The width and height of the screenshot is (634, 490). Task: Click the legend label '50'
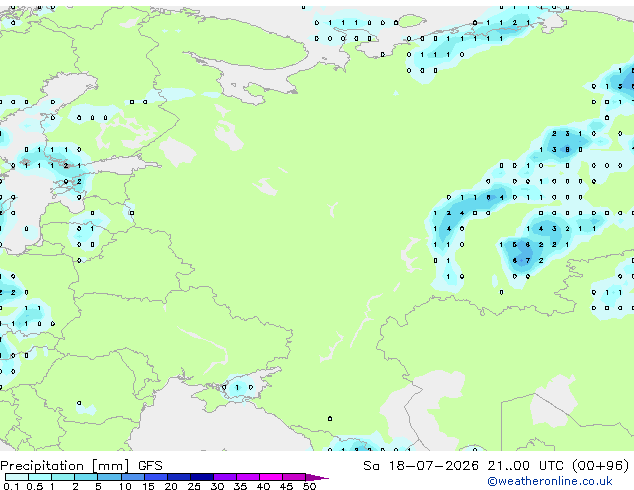click(309, 486)
